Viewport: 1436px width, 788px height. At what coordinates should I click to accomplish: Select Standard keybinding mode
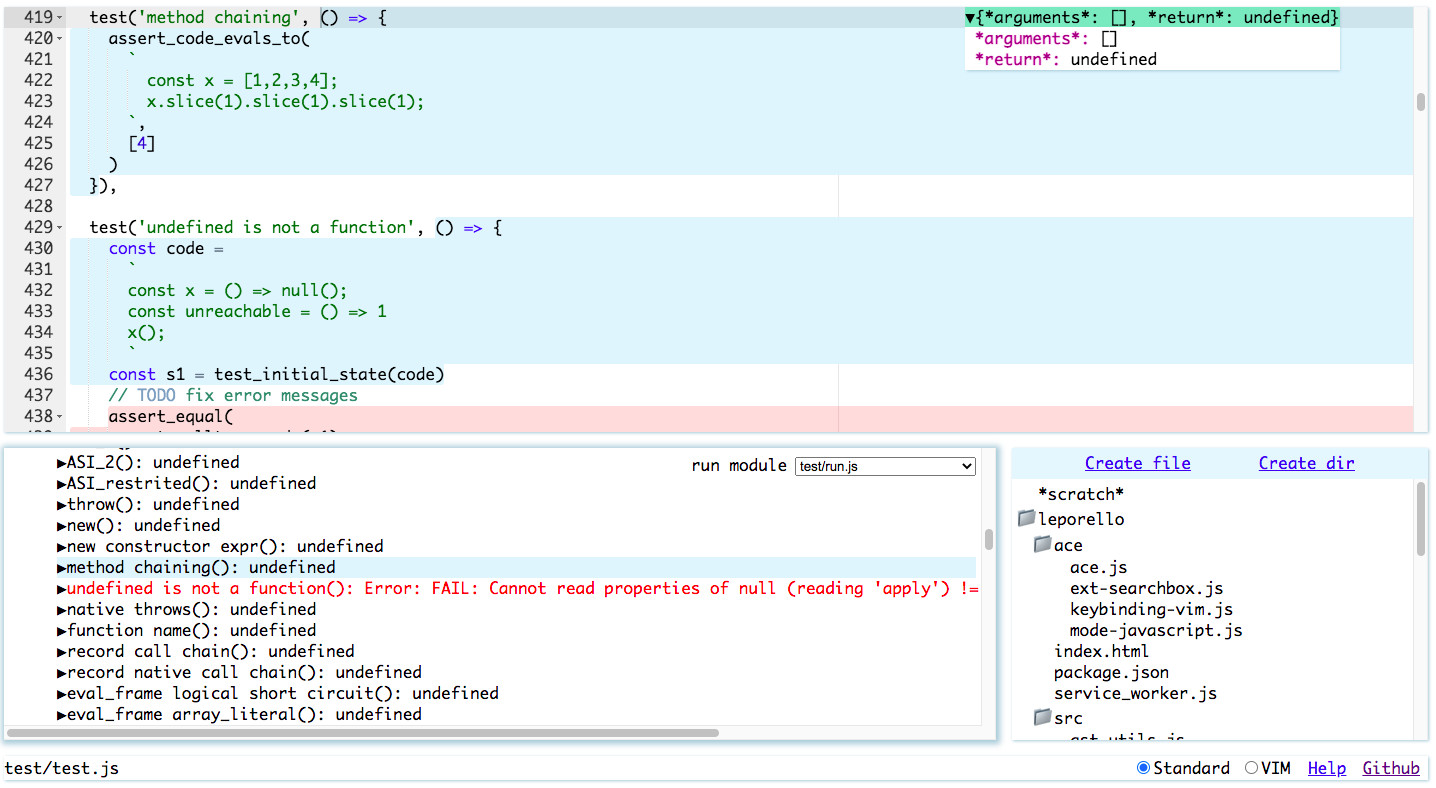1144,768
